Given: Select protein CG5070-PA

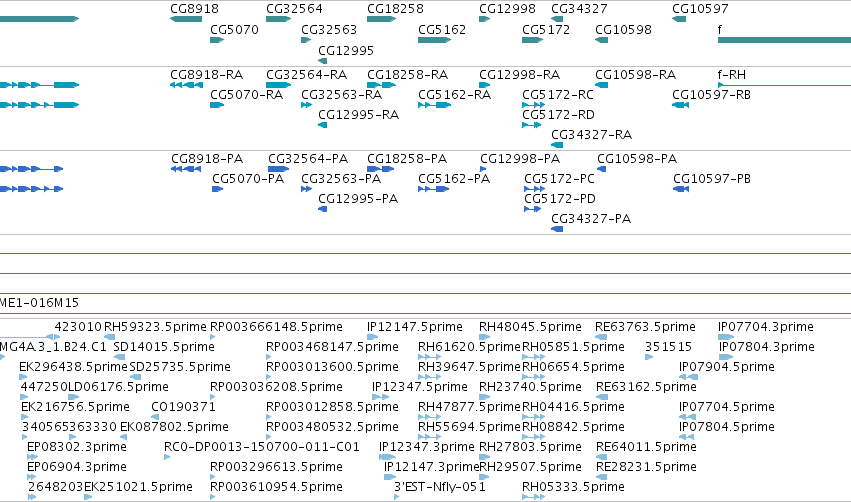Looking at the screenshot, I should pyautogui.click(x=247, y=179).
